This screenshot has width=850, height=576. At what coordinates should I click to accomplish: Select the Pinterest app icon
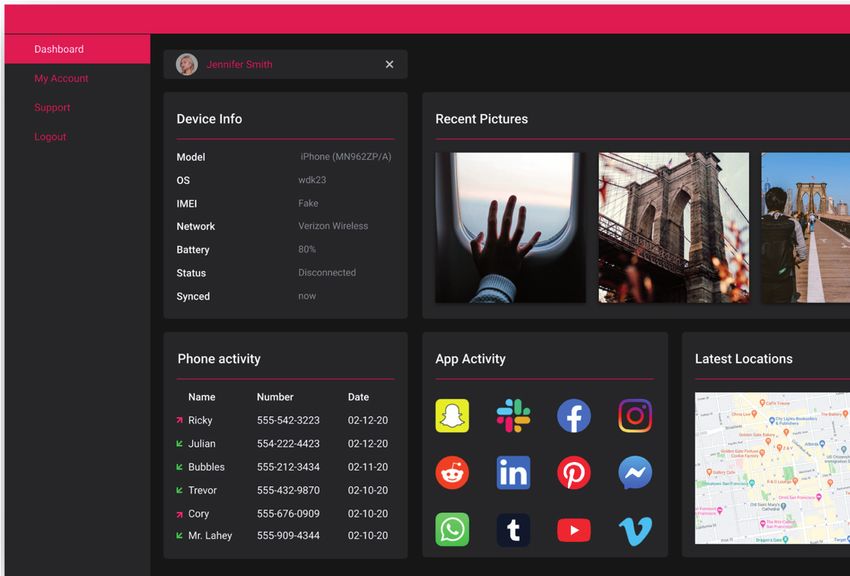(574, 473)
